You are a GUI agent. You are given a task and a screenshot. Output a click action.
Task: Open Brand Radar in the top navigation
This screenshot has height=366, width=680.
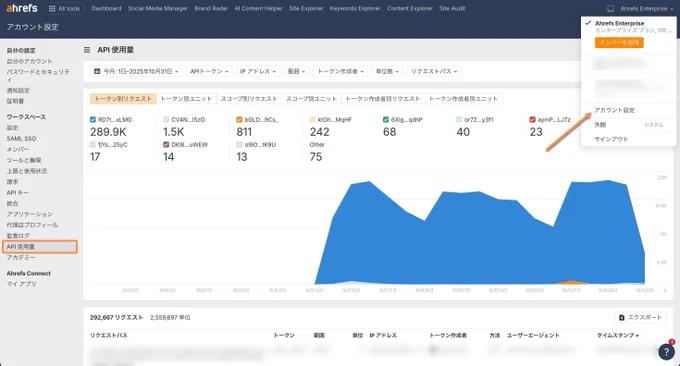(x=211, y=9)
